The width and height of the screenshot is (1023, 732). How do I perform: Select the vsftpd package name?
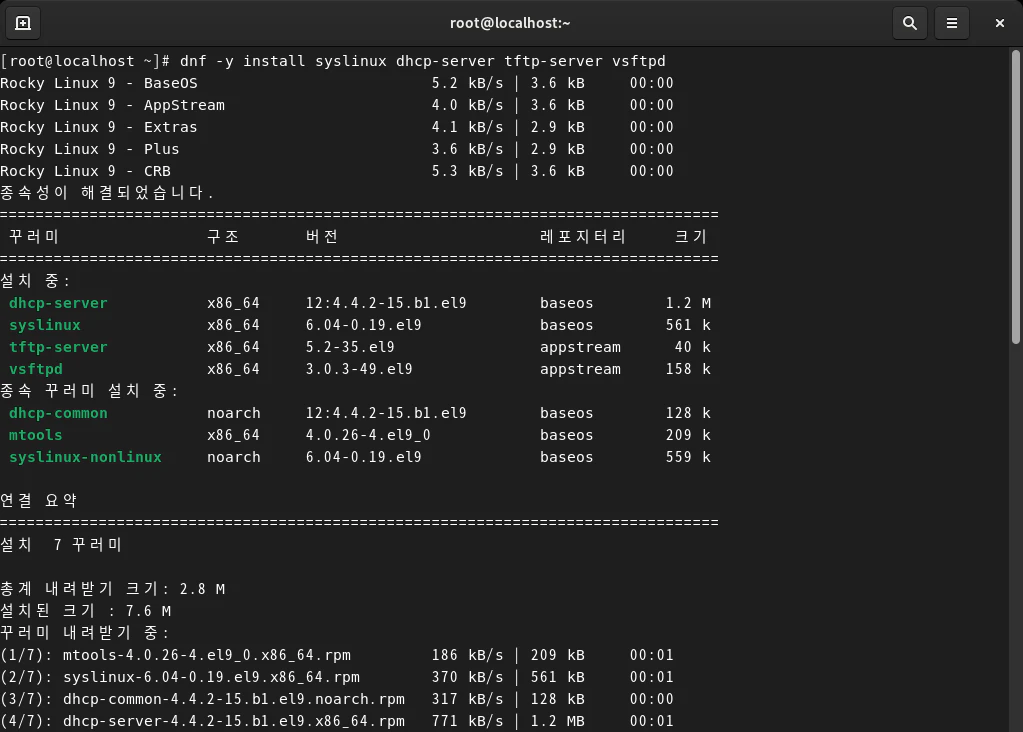click(36, 369)
